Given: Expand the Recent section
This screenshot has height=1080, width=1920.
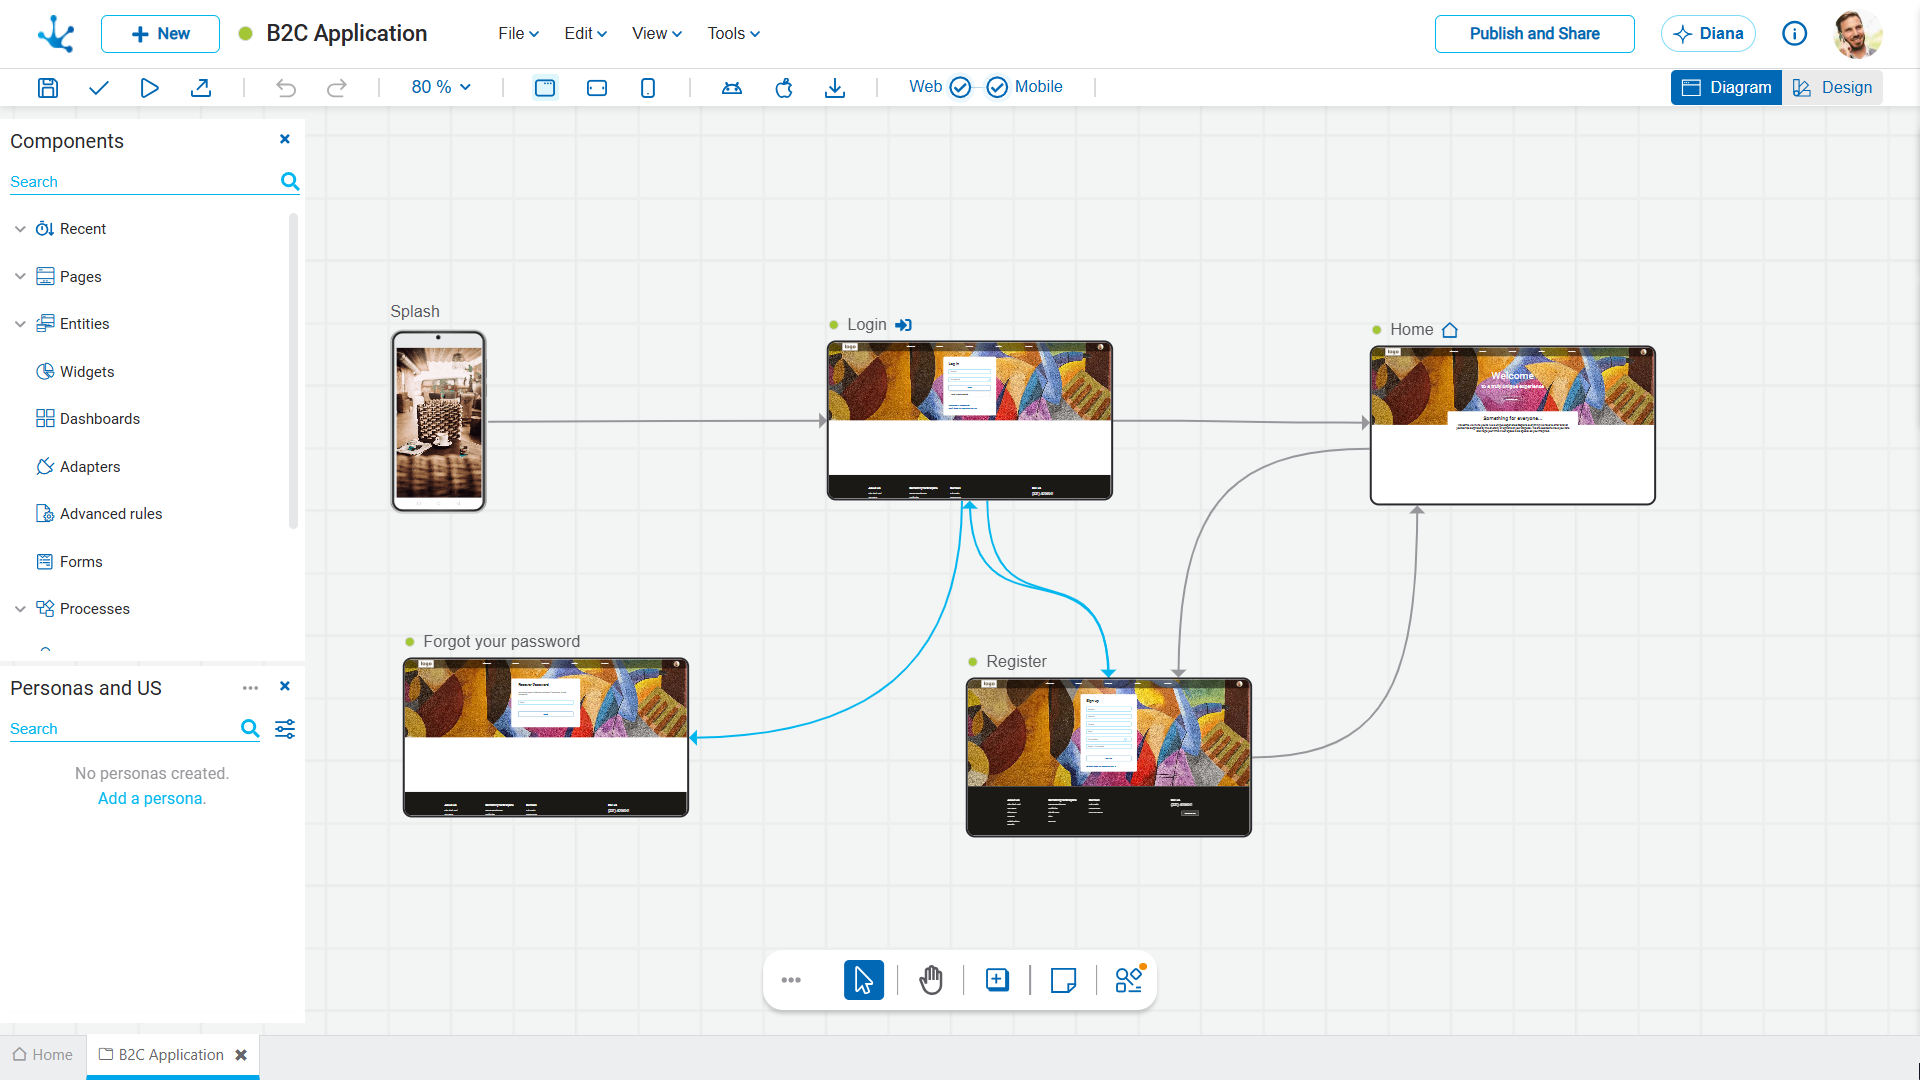Looking at the screenshot, I should (x=20, y=229).
